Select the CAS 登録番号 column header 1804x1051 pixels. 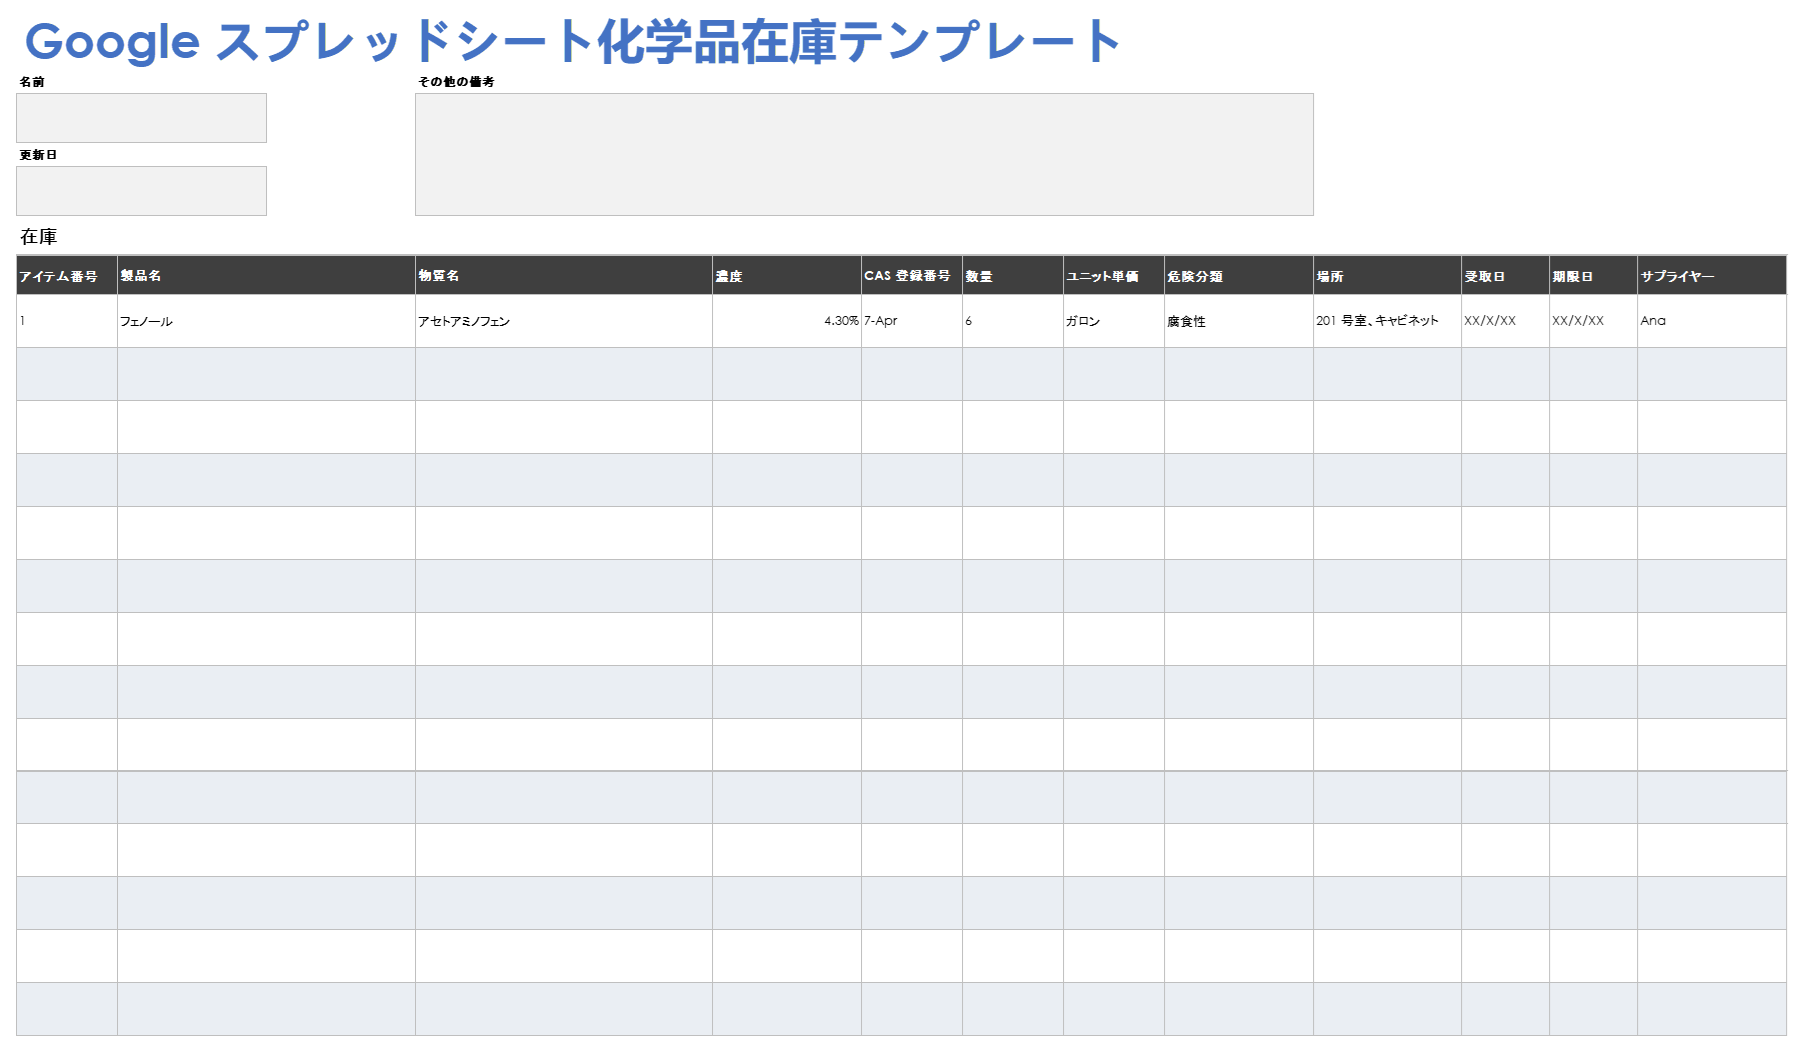click(912, 275)
